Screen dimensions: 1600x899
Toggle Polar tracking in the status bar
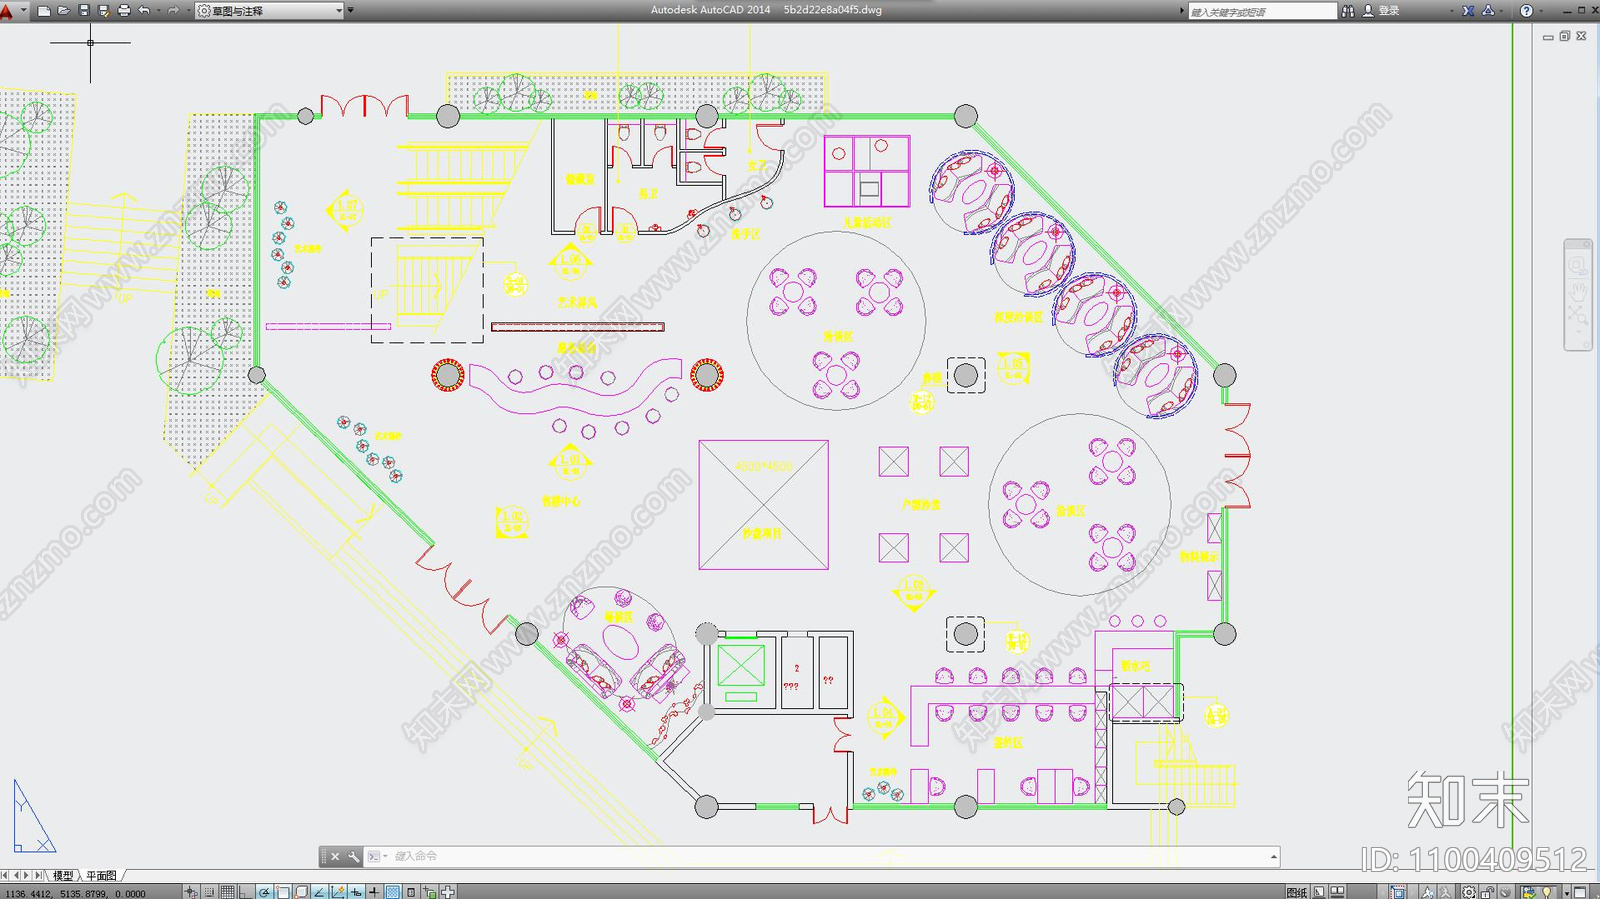[x=265, y=892]
